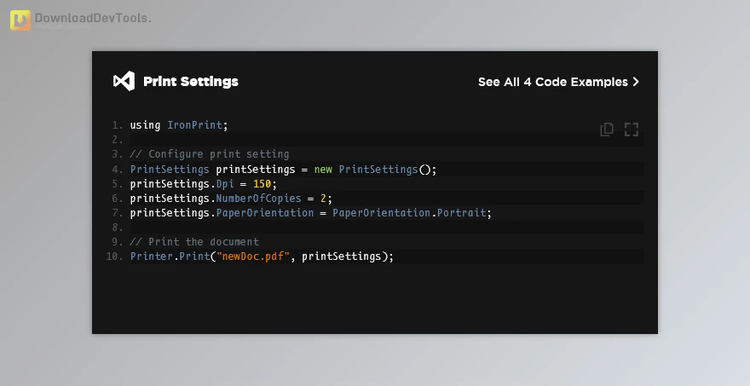Click the Print Settings heading

(x=191, y=82)
